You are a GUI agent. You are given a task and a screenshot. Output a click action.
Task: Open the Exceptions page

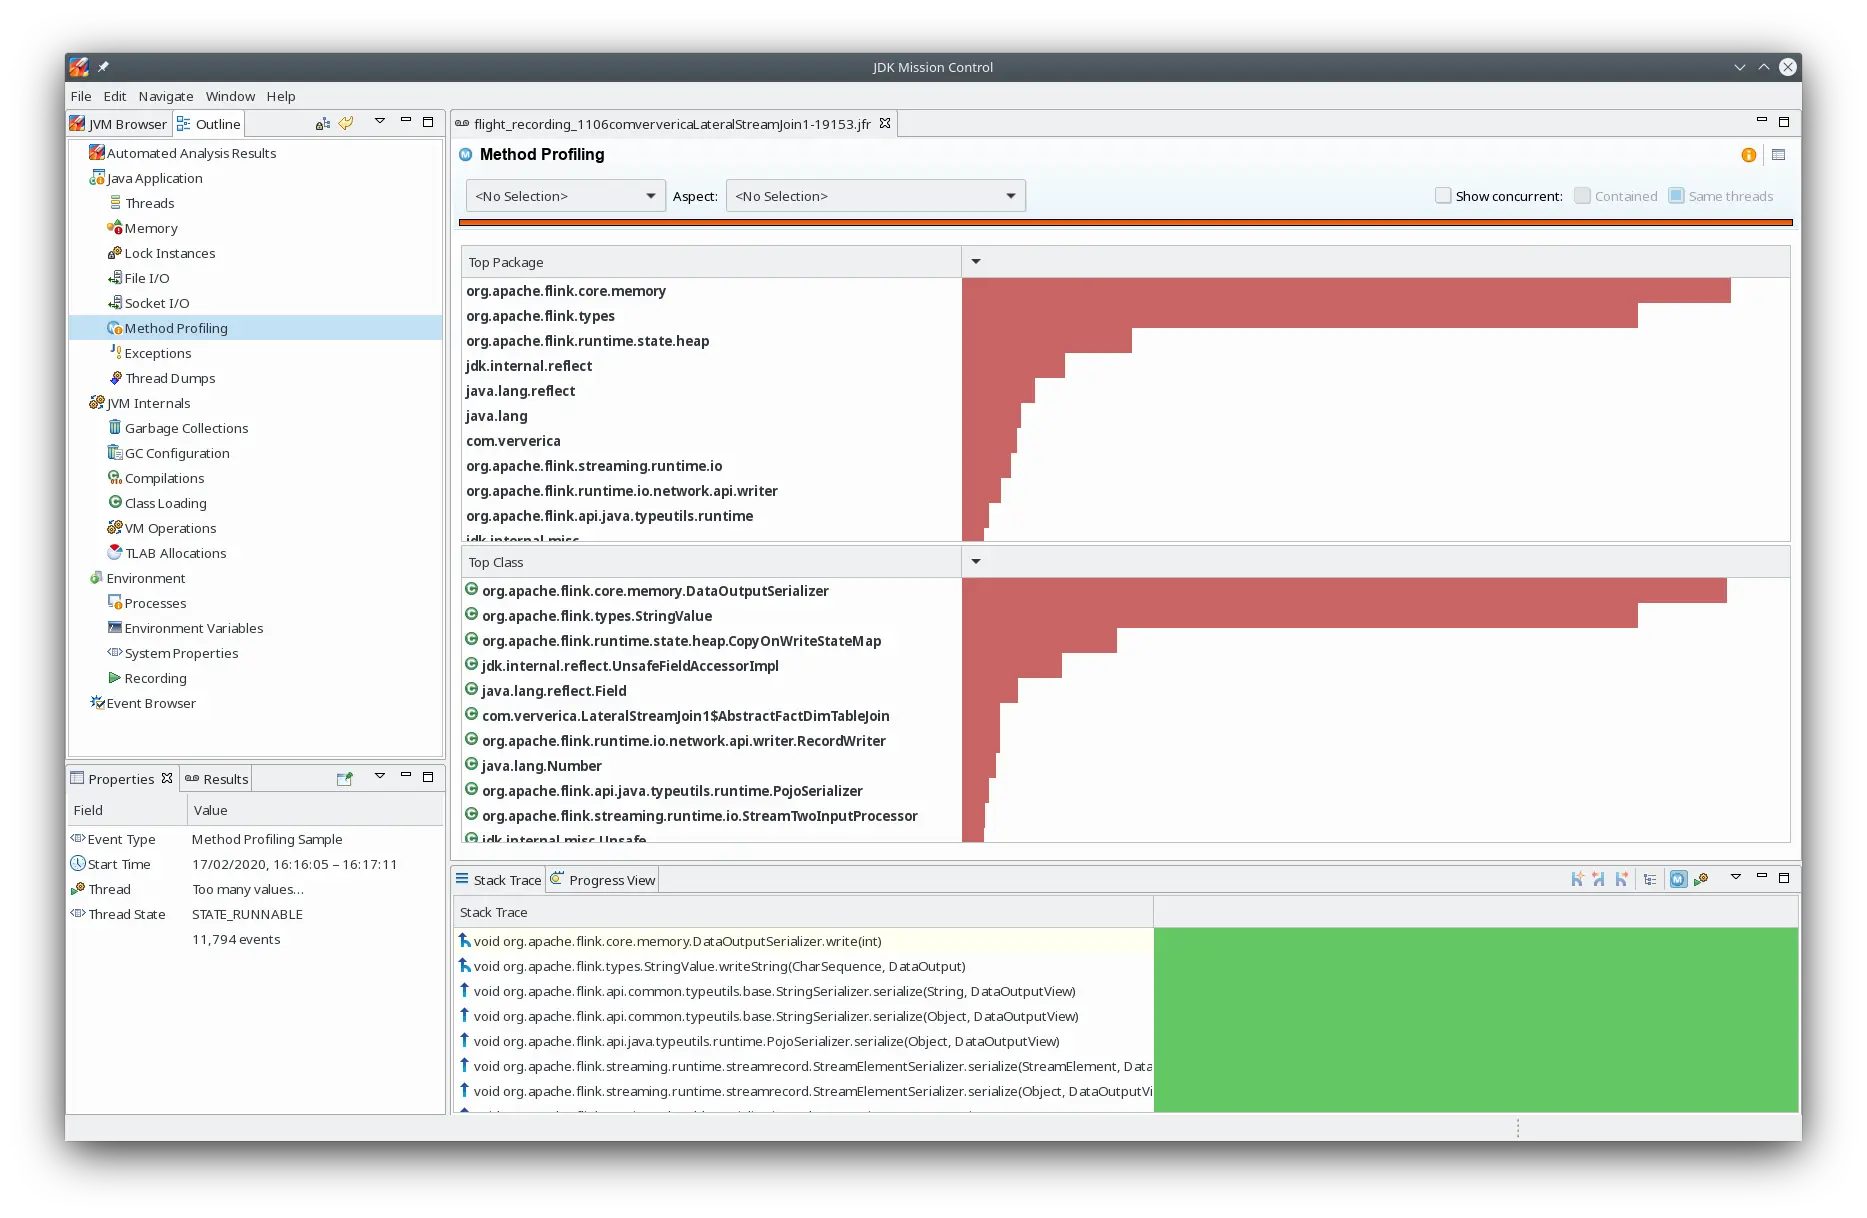pos(158,352)
